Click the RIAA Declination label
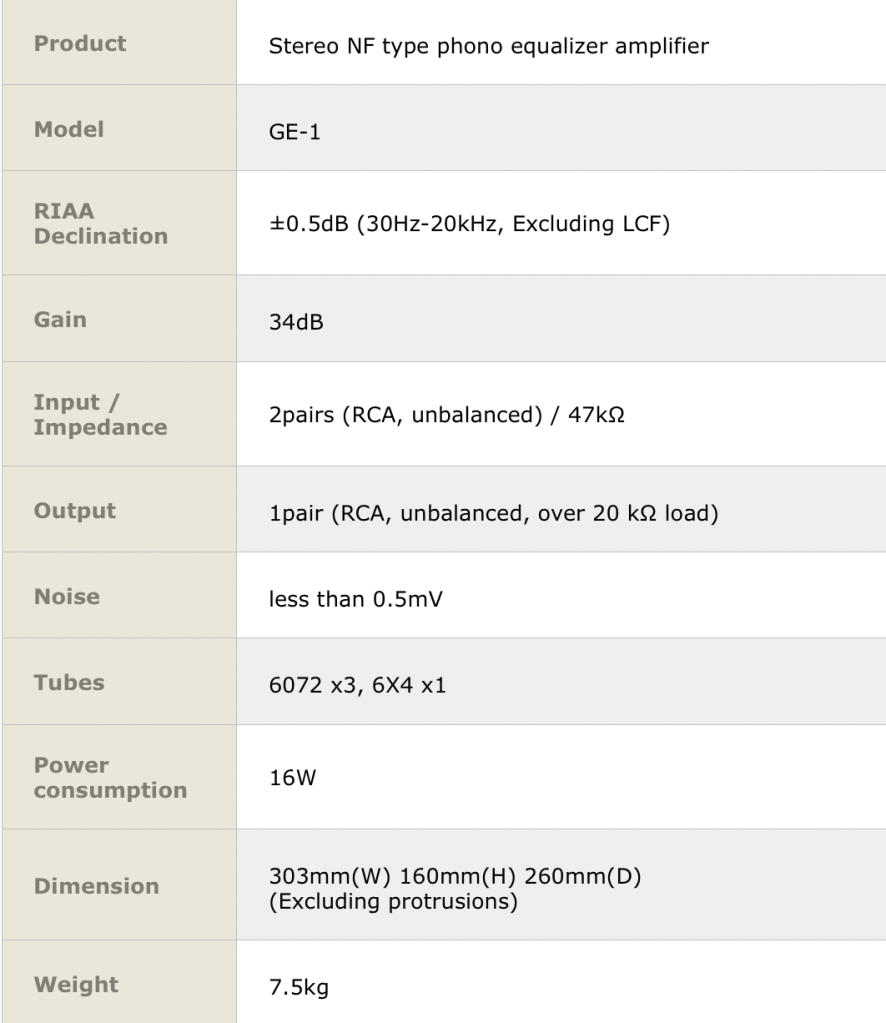Screen dimensions: 886x1023 [100, 223]
